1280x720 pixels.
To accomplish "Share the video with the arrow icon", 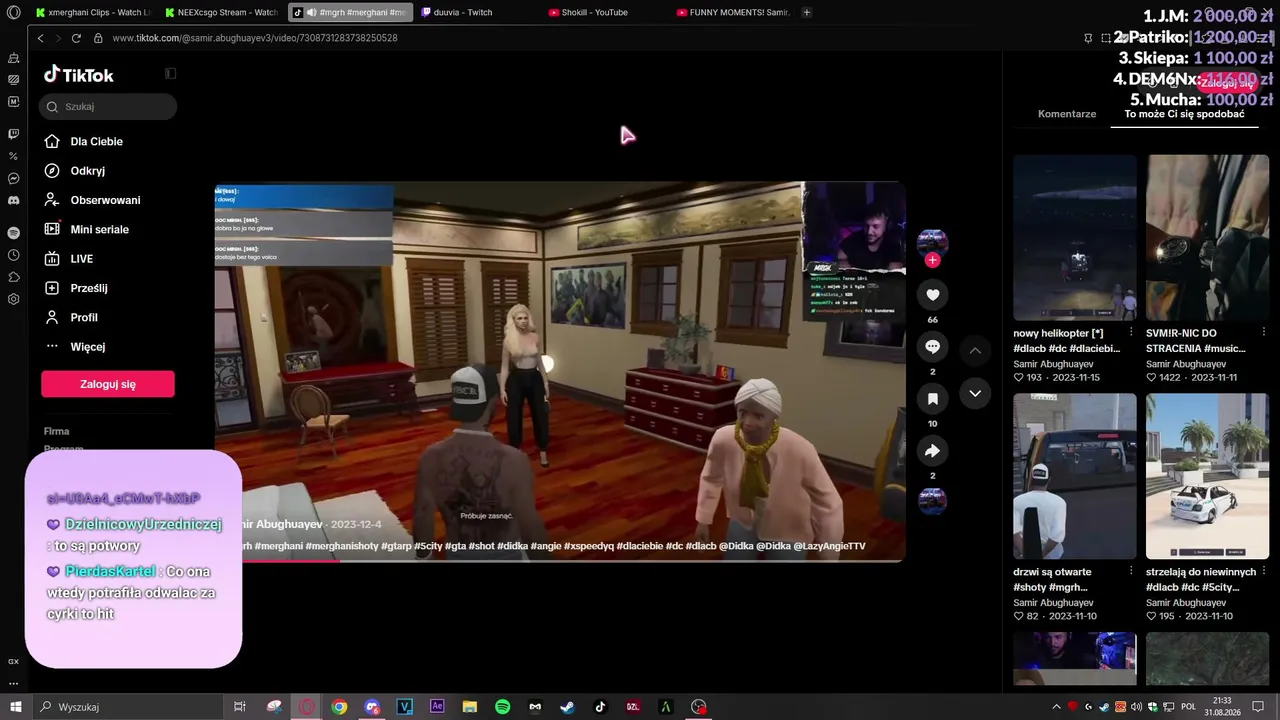I will 932,451.
